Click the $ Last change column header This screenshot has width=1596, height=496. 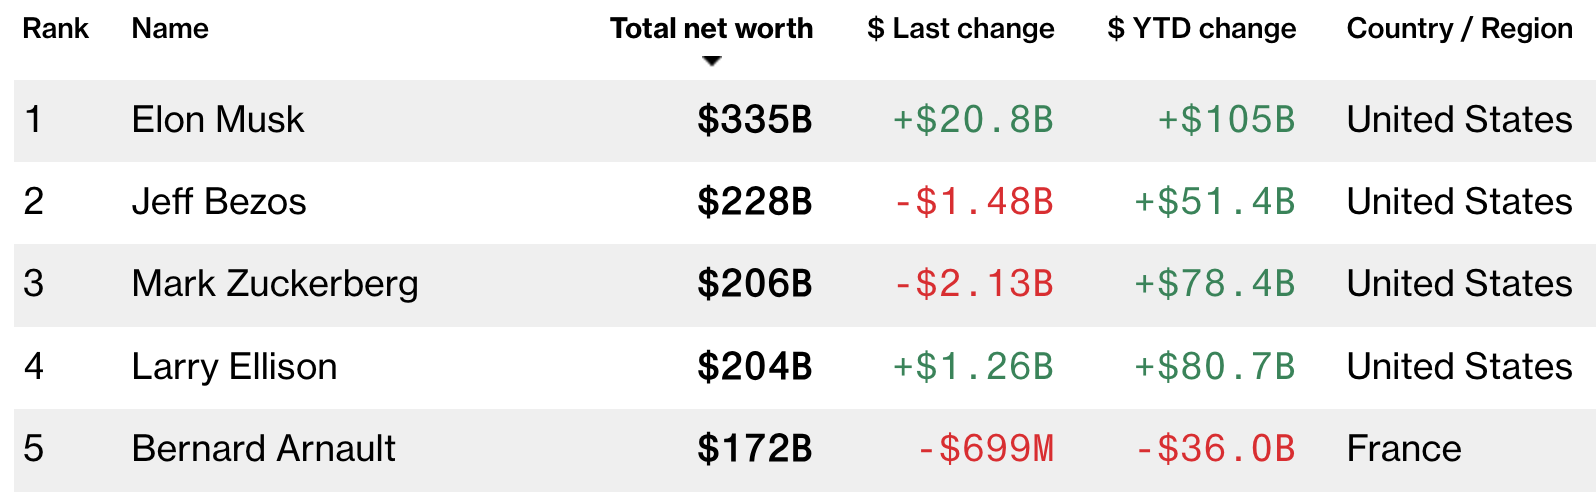click(960, 29)
